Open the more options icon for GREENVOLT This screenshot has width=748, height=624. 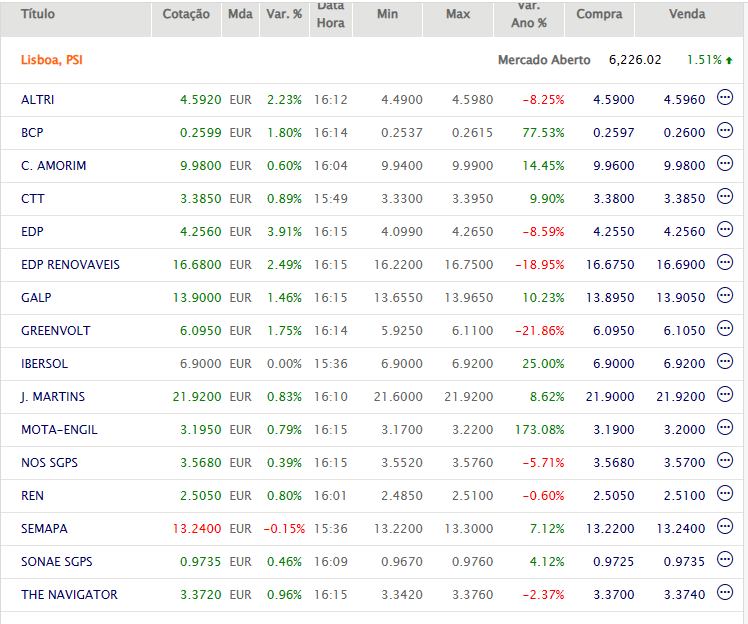[725, 329]
